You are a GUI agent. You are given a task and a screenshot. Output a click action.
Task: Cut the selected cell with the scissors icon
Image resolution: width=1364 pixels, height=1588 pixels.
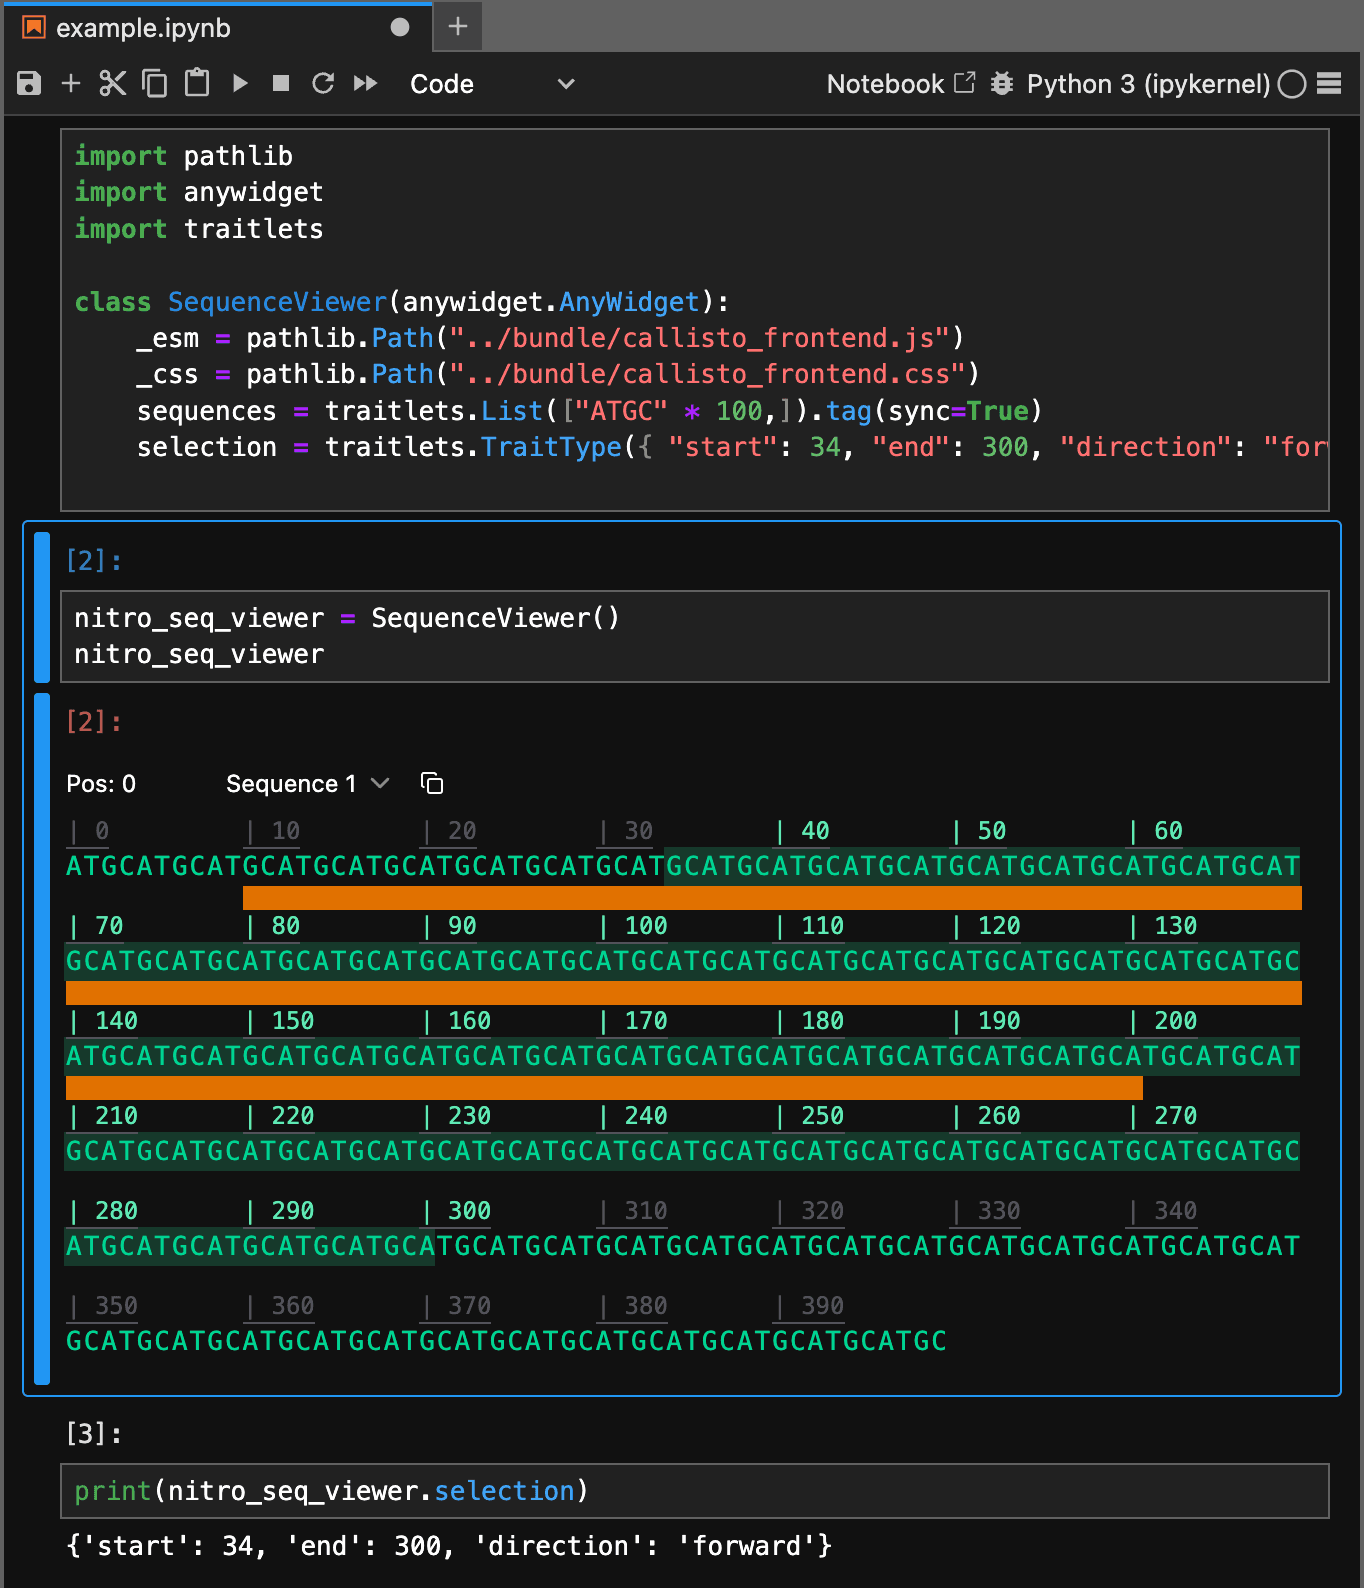point(113,84)
